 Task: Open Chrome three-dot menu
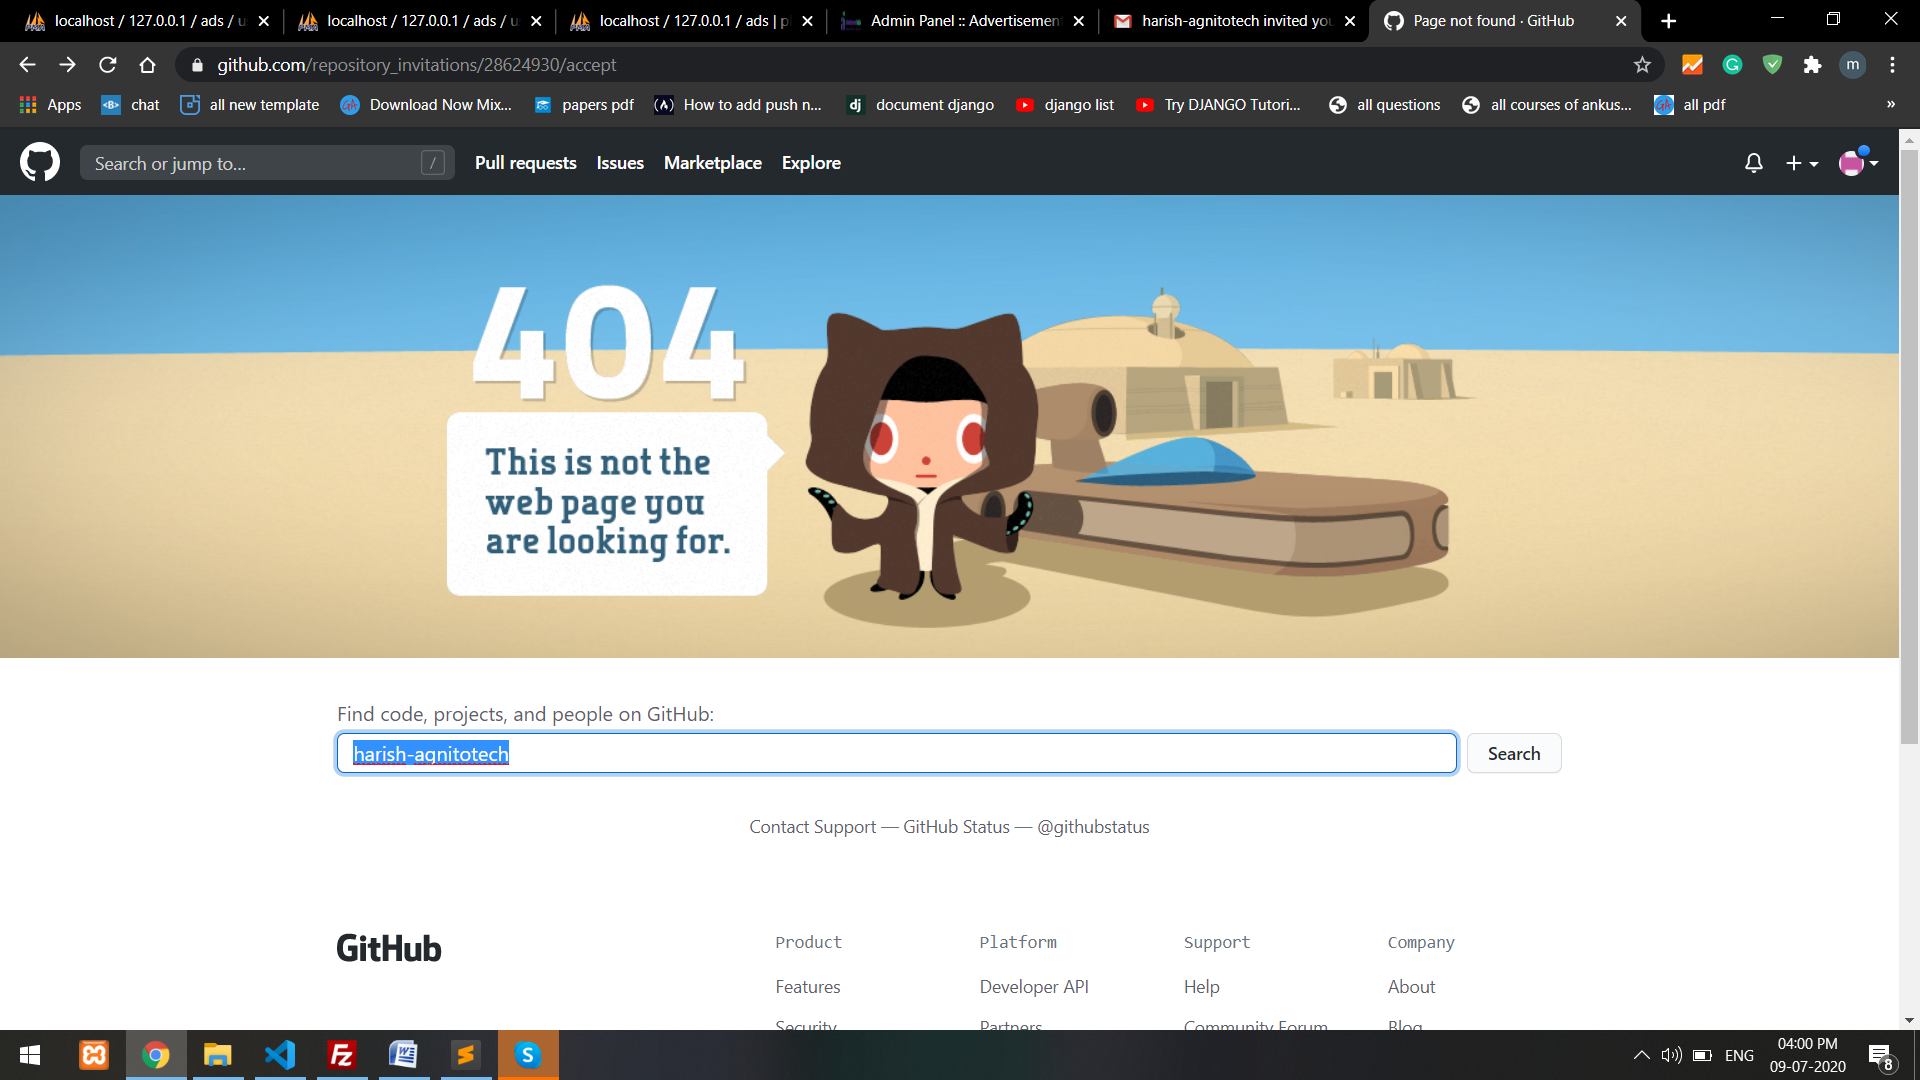point(1892,65)
